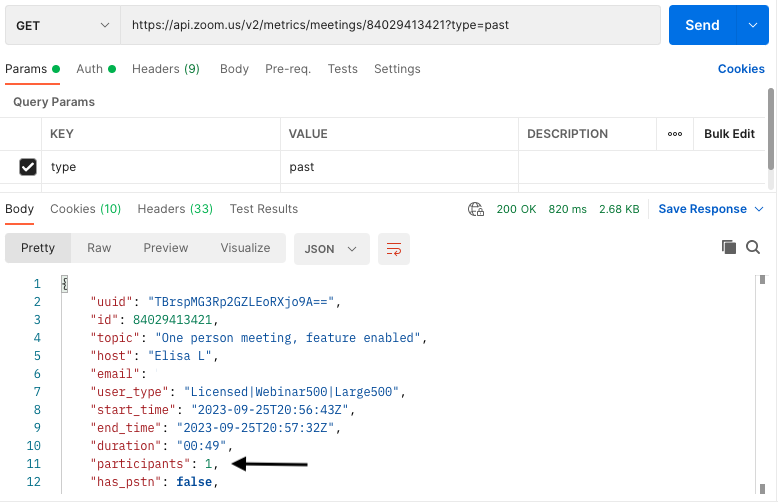This screenshot has width=778, height=502.
Task: Click the response body vertical scrollbar
Action: point(762,384)
